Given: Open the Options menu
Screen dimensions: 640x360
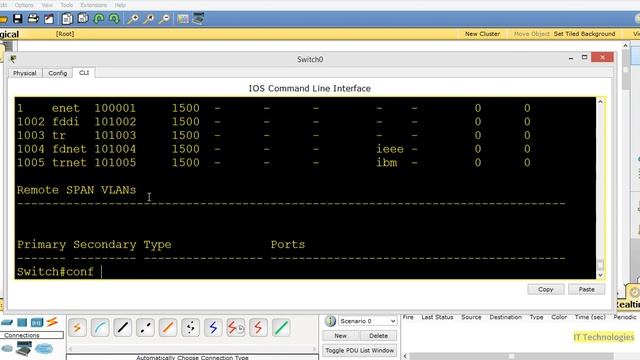Looking at the screenshot, I should pyautogui.click(x=24, y=5).
